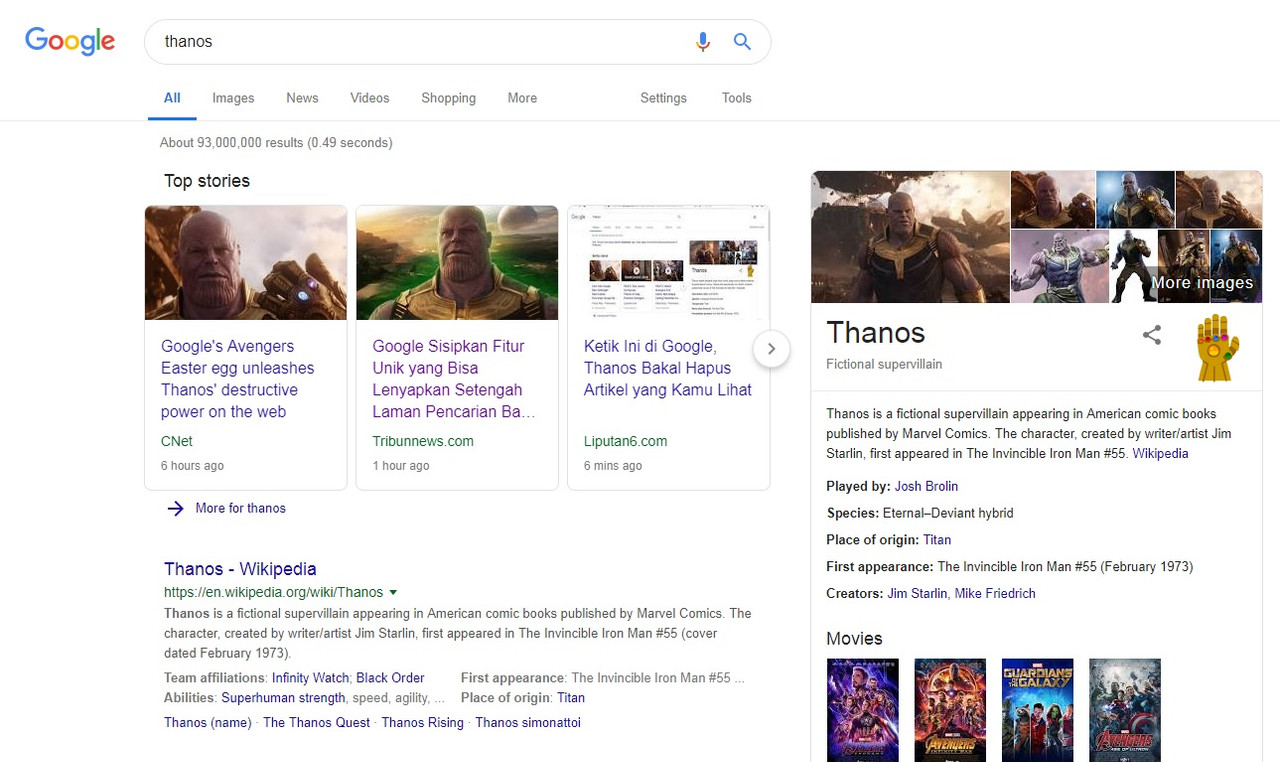
Task: Advance Top stories carousel with right chevron
Action: [771, 349]
